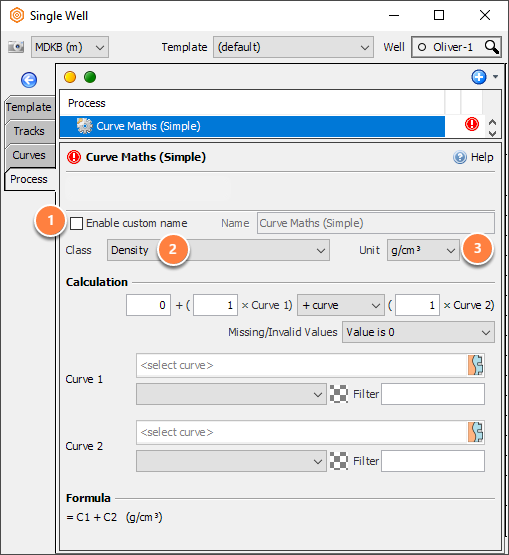Click the blue back arrow icon
Image resolution: width=509 pixels, height=555 pixels.
click(x=29, y=80)
